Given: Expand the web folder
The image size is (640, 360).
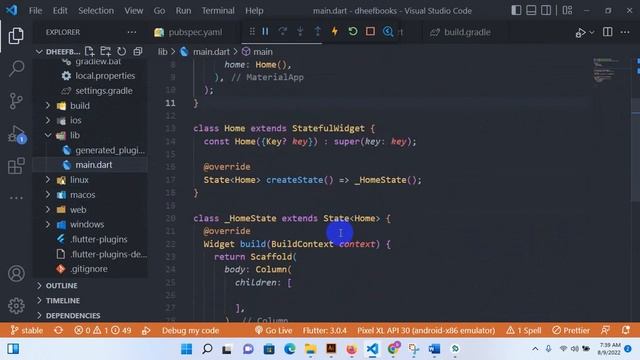Looking at the screenshot, I should click(x=48, y=209).
